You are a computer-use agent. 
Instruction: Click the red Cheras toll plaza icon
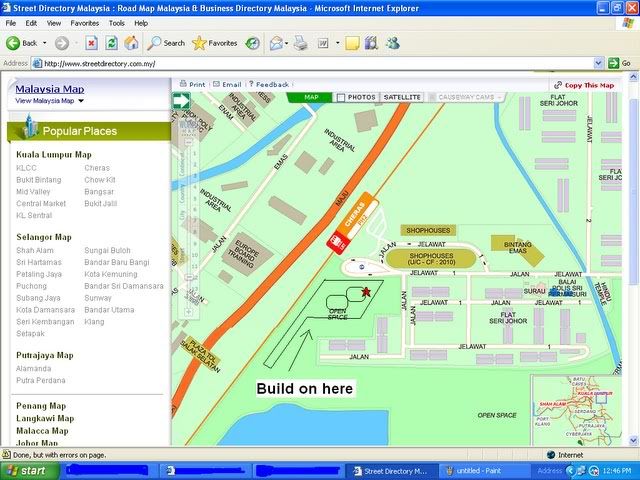click(x=336, y=242)
